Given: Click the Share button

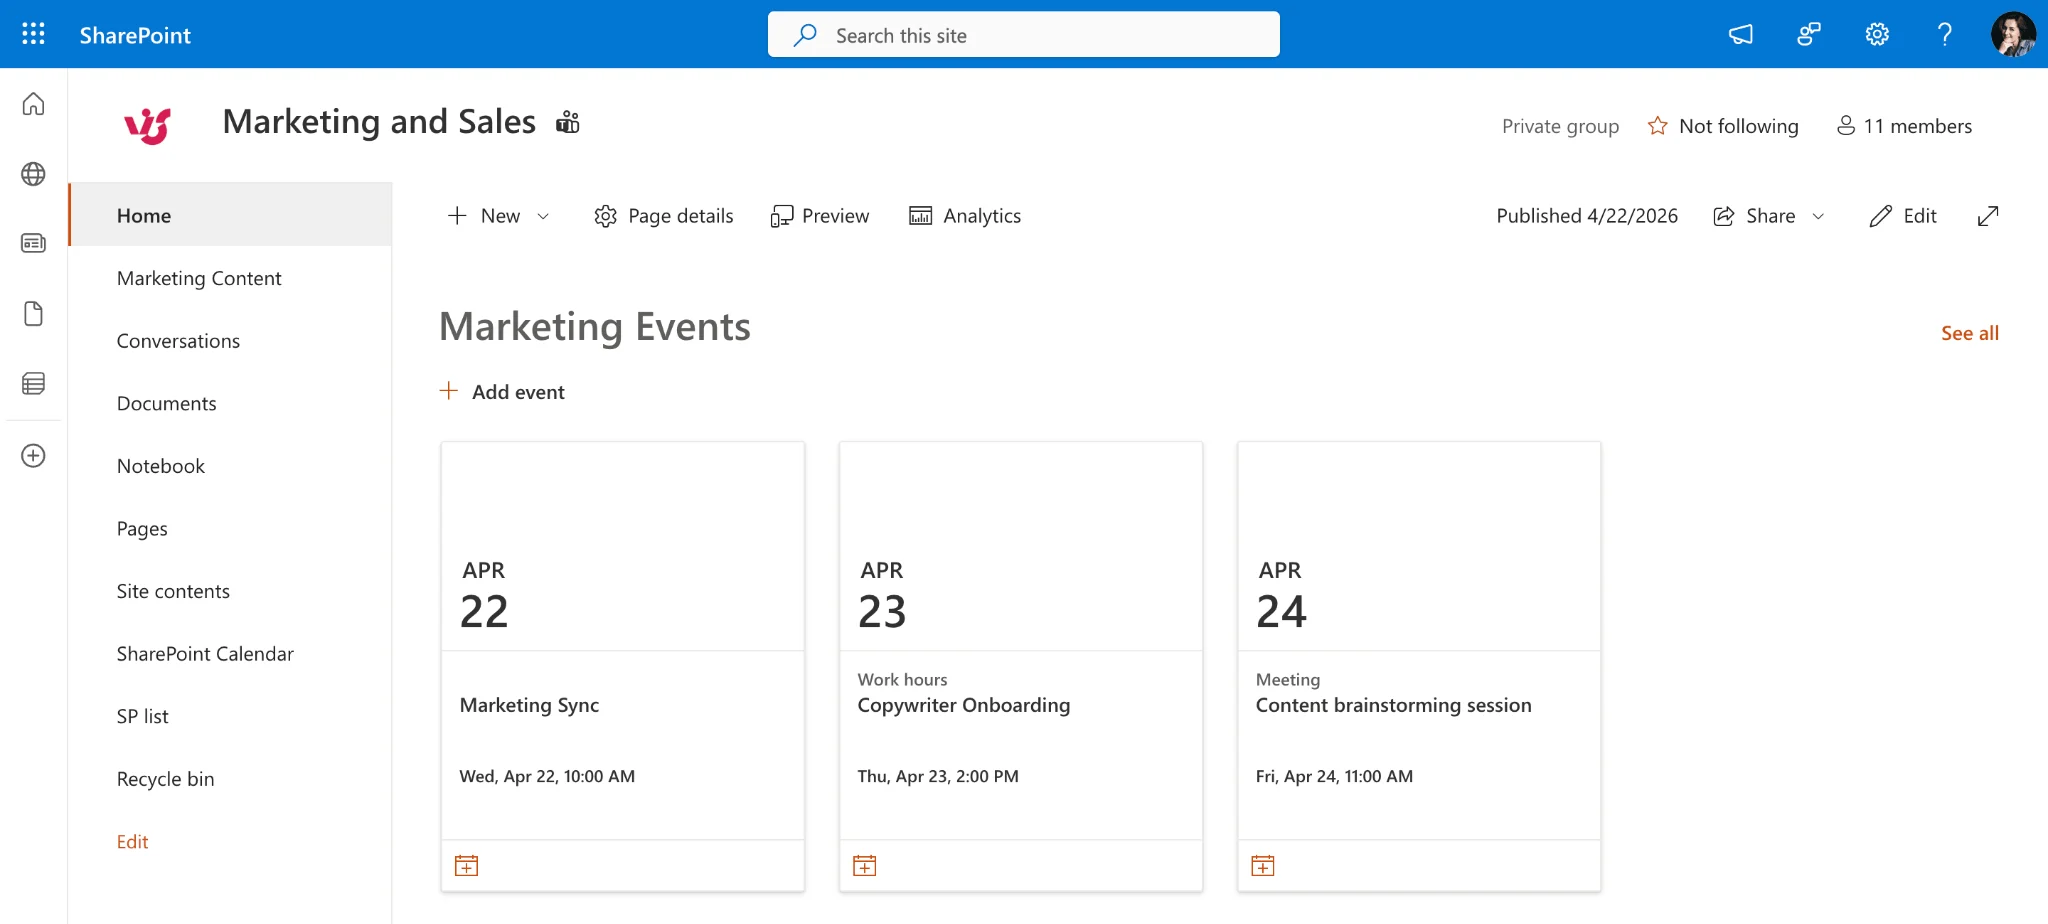Looking at the screenshot, I should (x=1755, y=216).
